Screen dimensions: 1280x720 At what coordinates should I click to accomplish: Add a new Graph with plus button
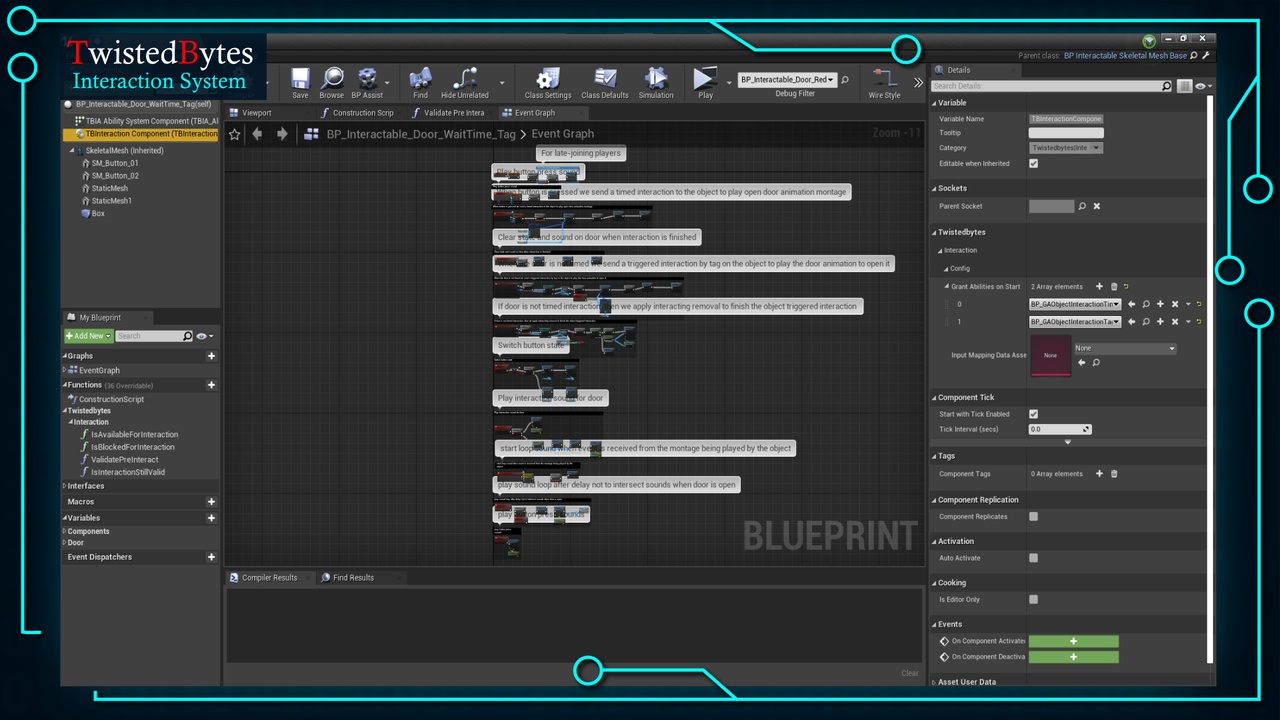click(x=211, y=356)
